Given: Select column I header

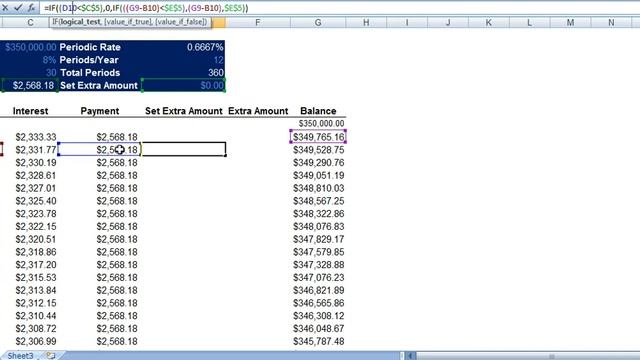Looking at the screenshot, I should 407,23.
